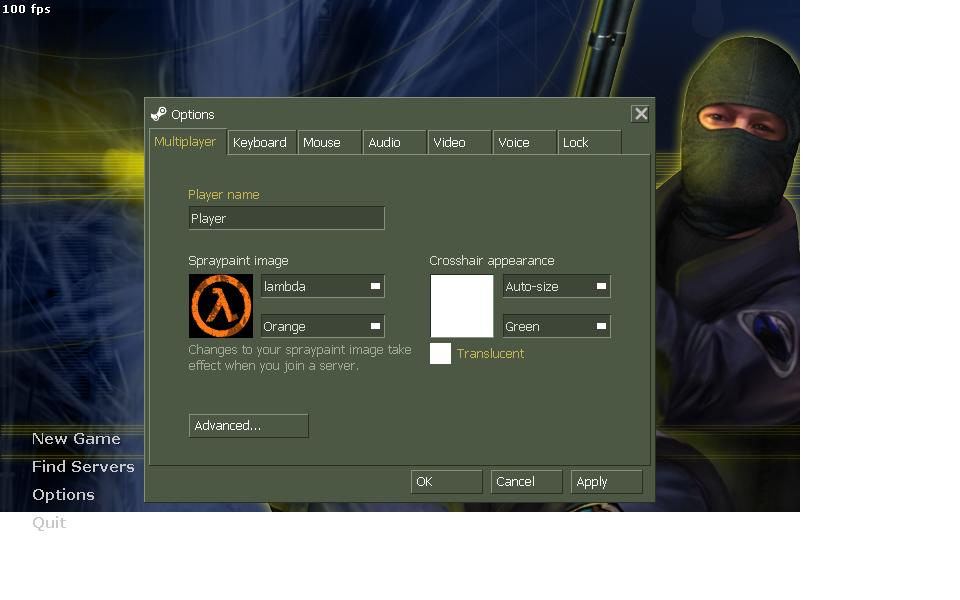The image size is (960, 600).
Task: Start a New Game from main menu
Action: (76, 438)
